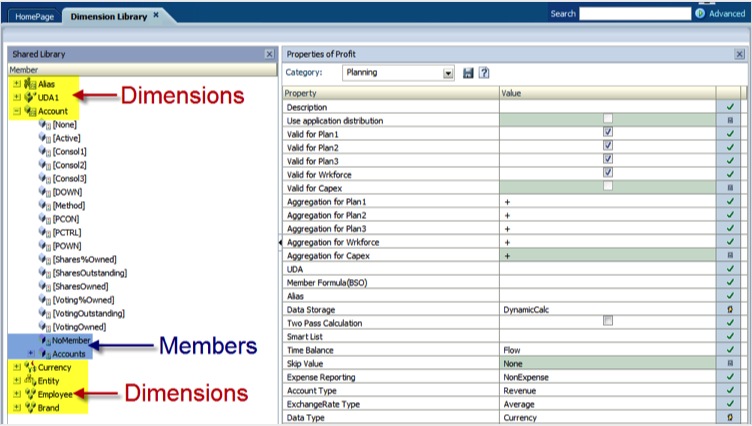
Task: Click the Alias dimension icon
Action: click(30, 83)
